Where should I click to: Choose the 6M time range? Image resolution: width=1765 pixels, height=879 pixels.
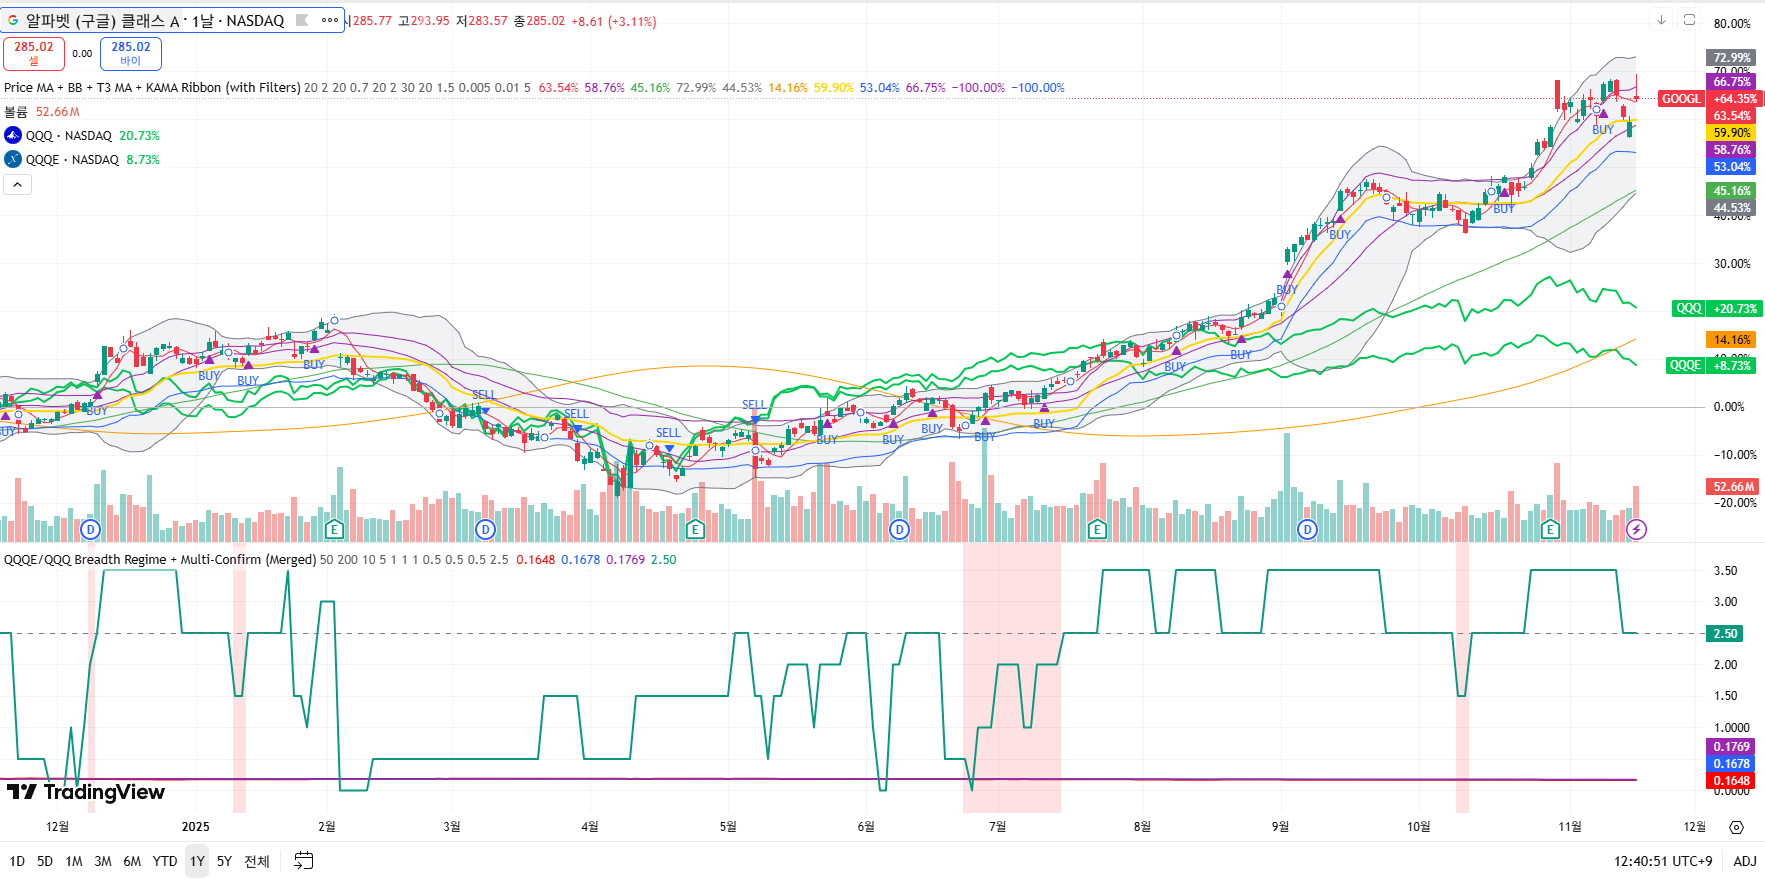click(132, 861)
